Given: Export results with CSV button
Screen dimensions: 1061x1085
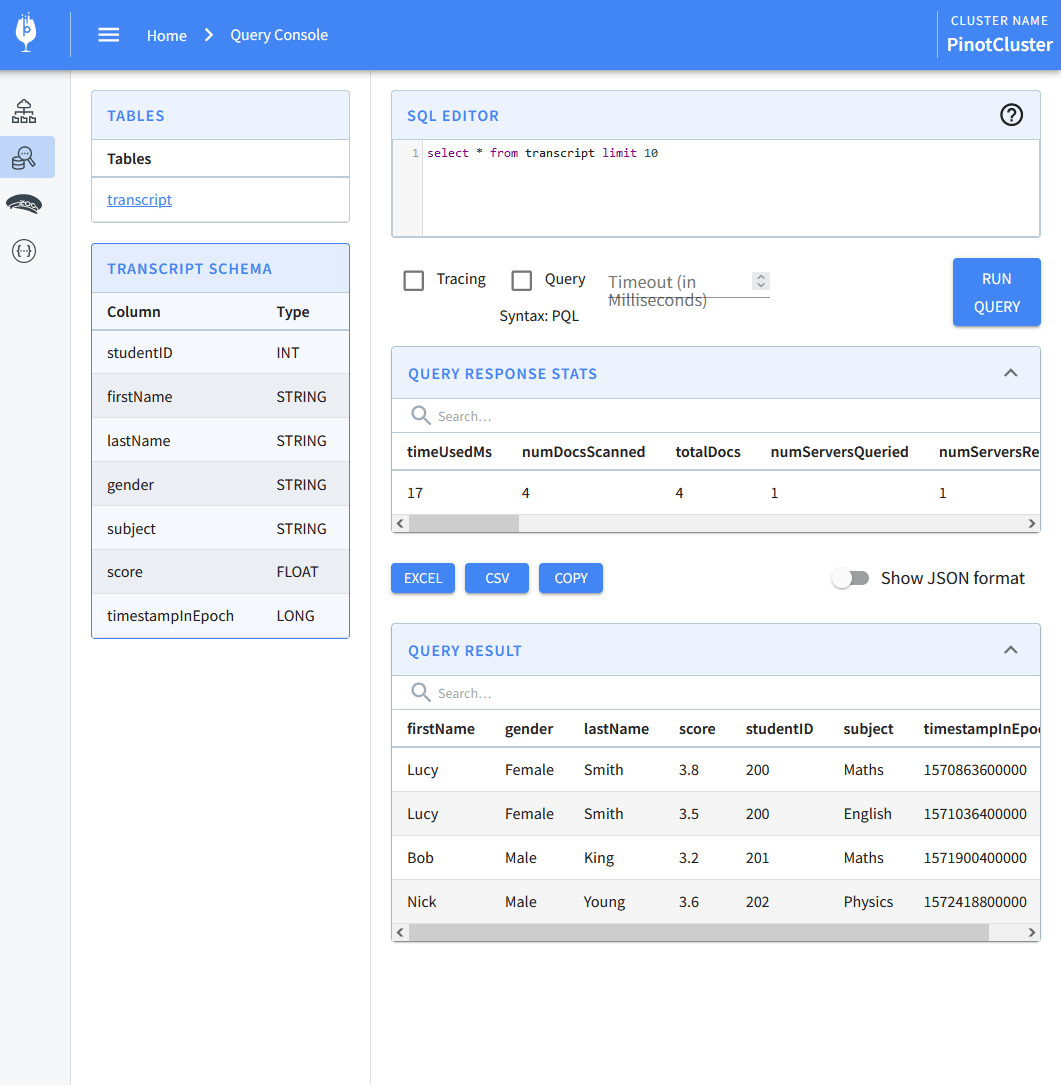Looking at the screenshot, I should click(x=497, y=578).
